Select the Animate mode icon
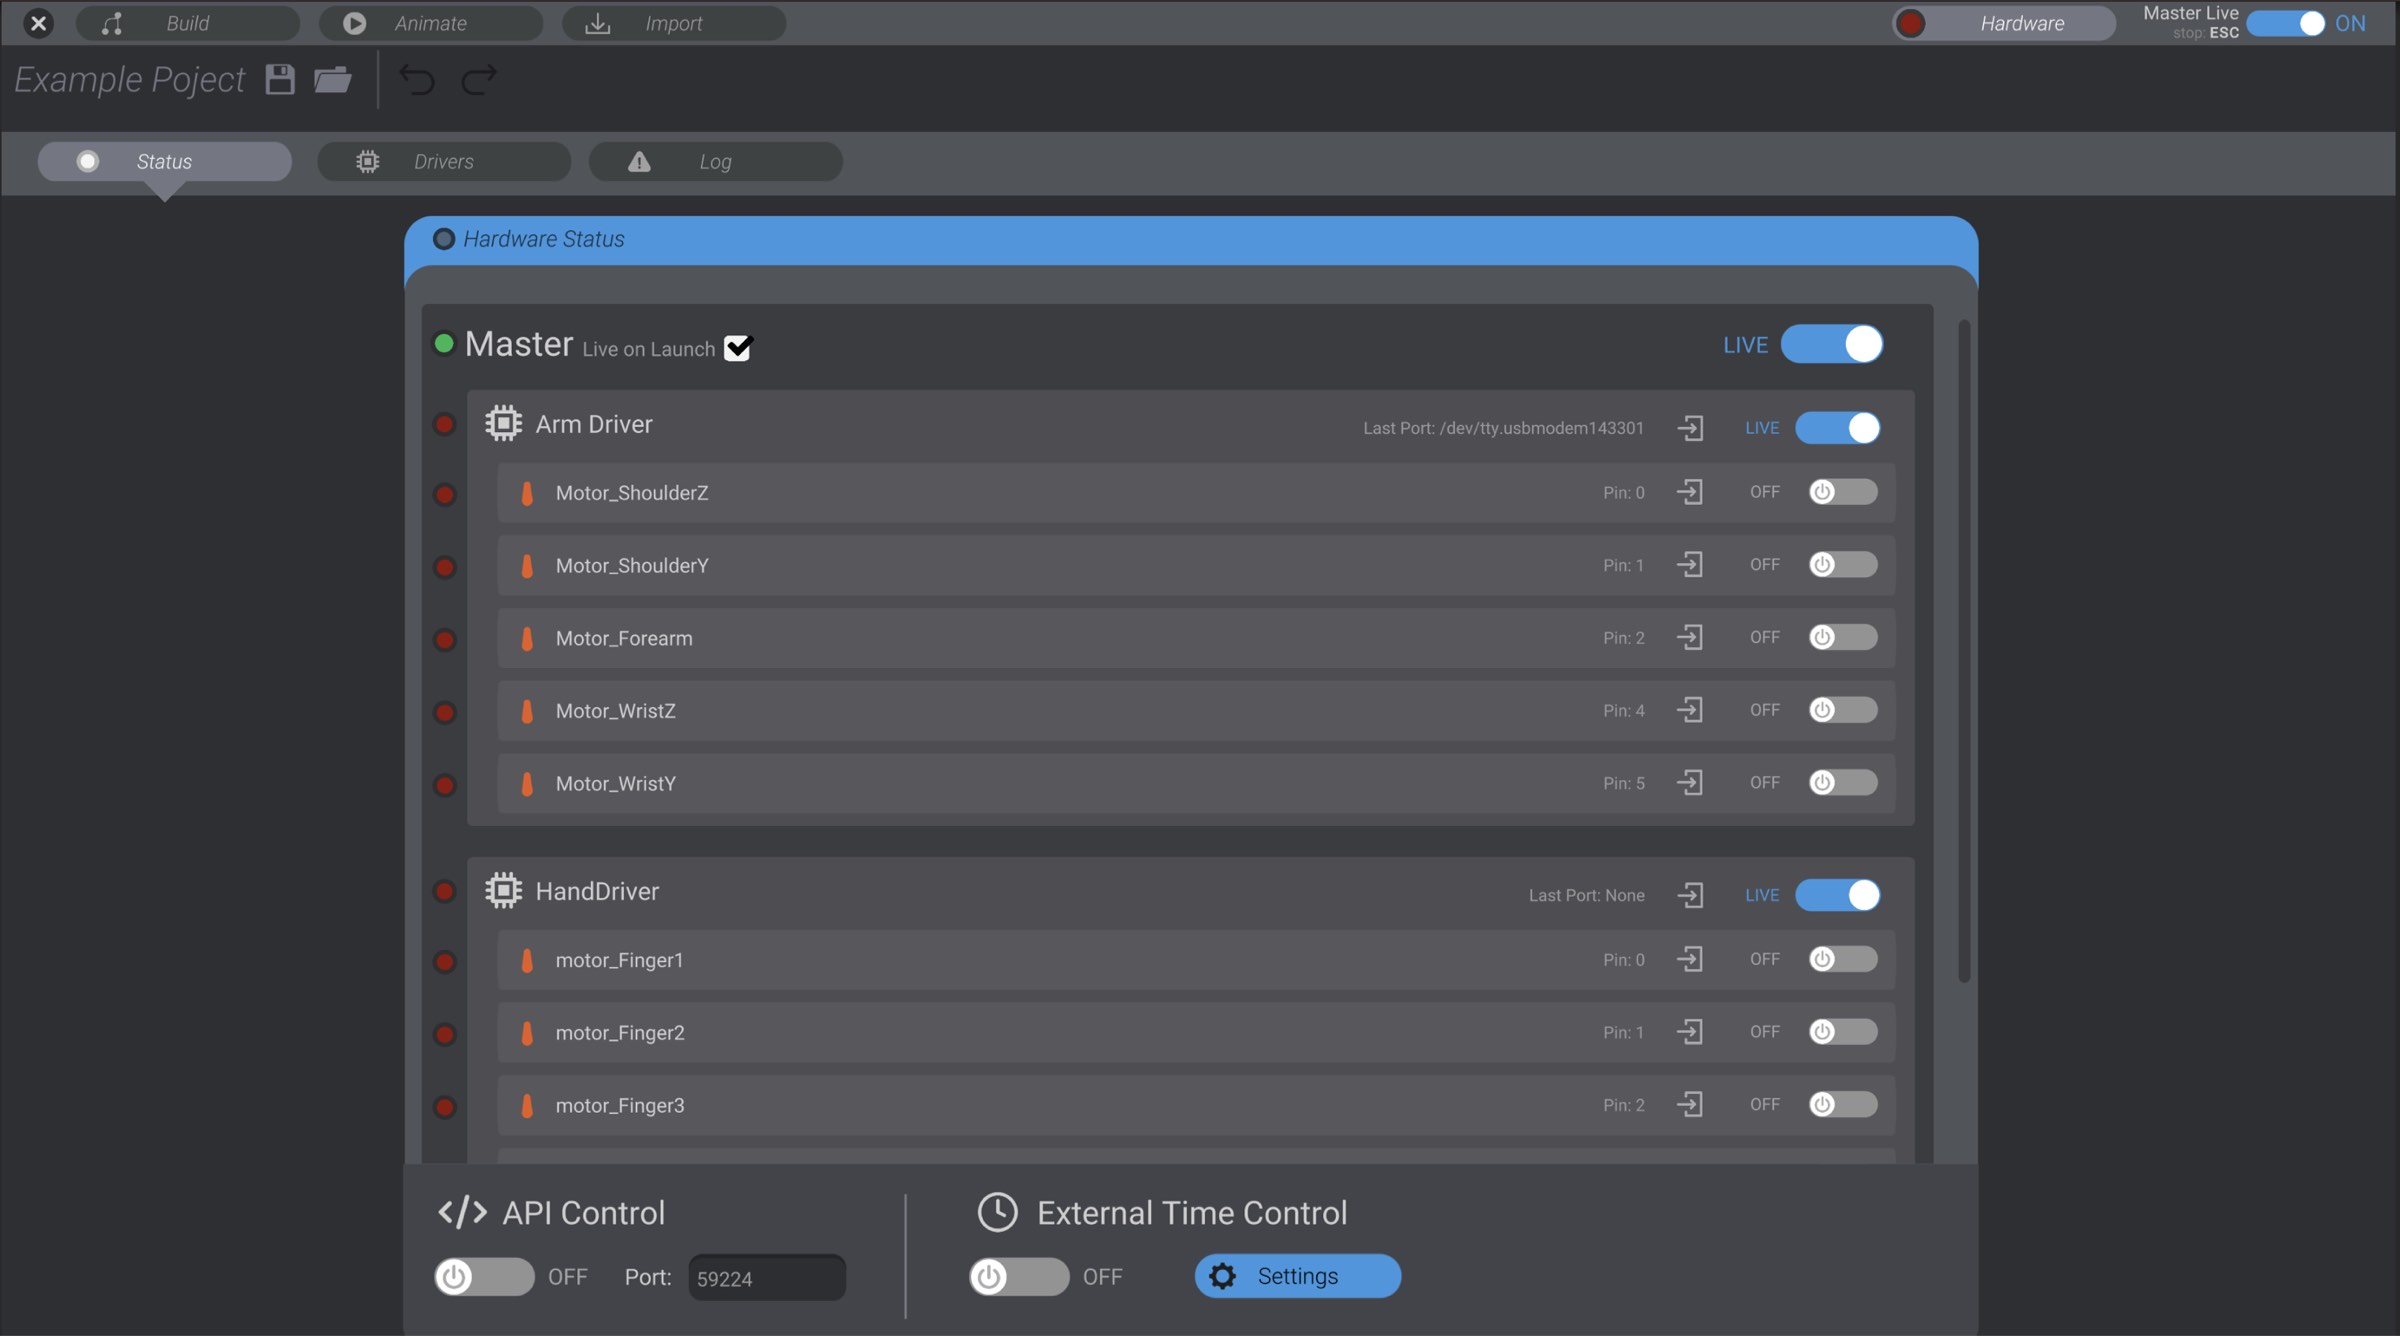The image size is (2400, 1336). tap(354, 22)
